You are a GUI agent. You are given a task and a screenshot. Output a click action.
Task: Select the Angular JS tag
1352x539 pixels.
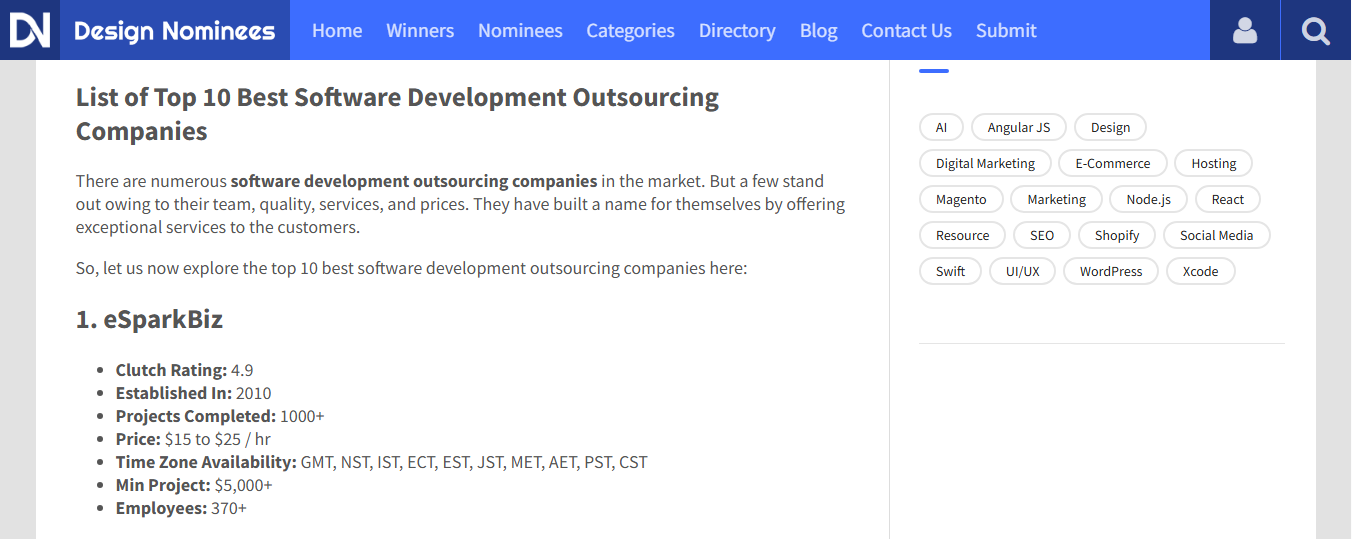(x=1019, y=127)
